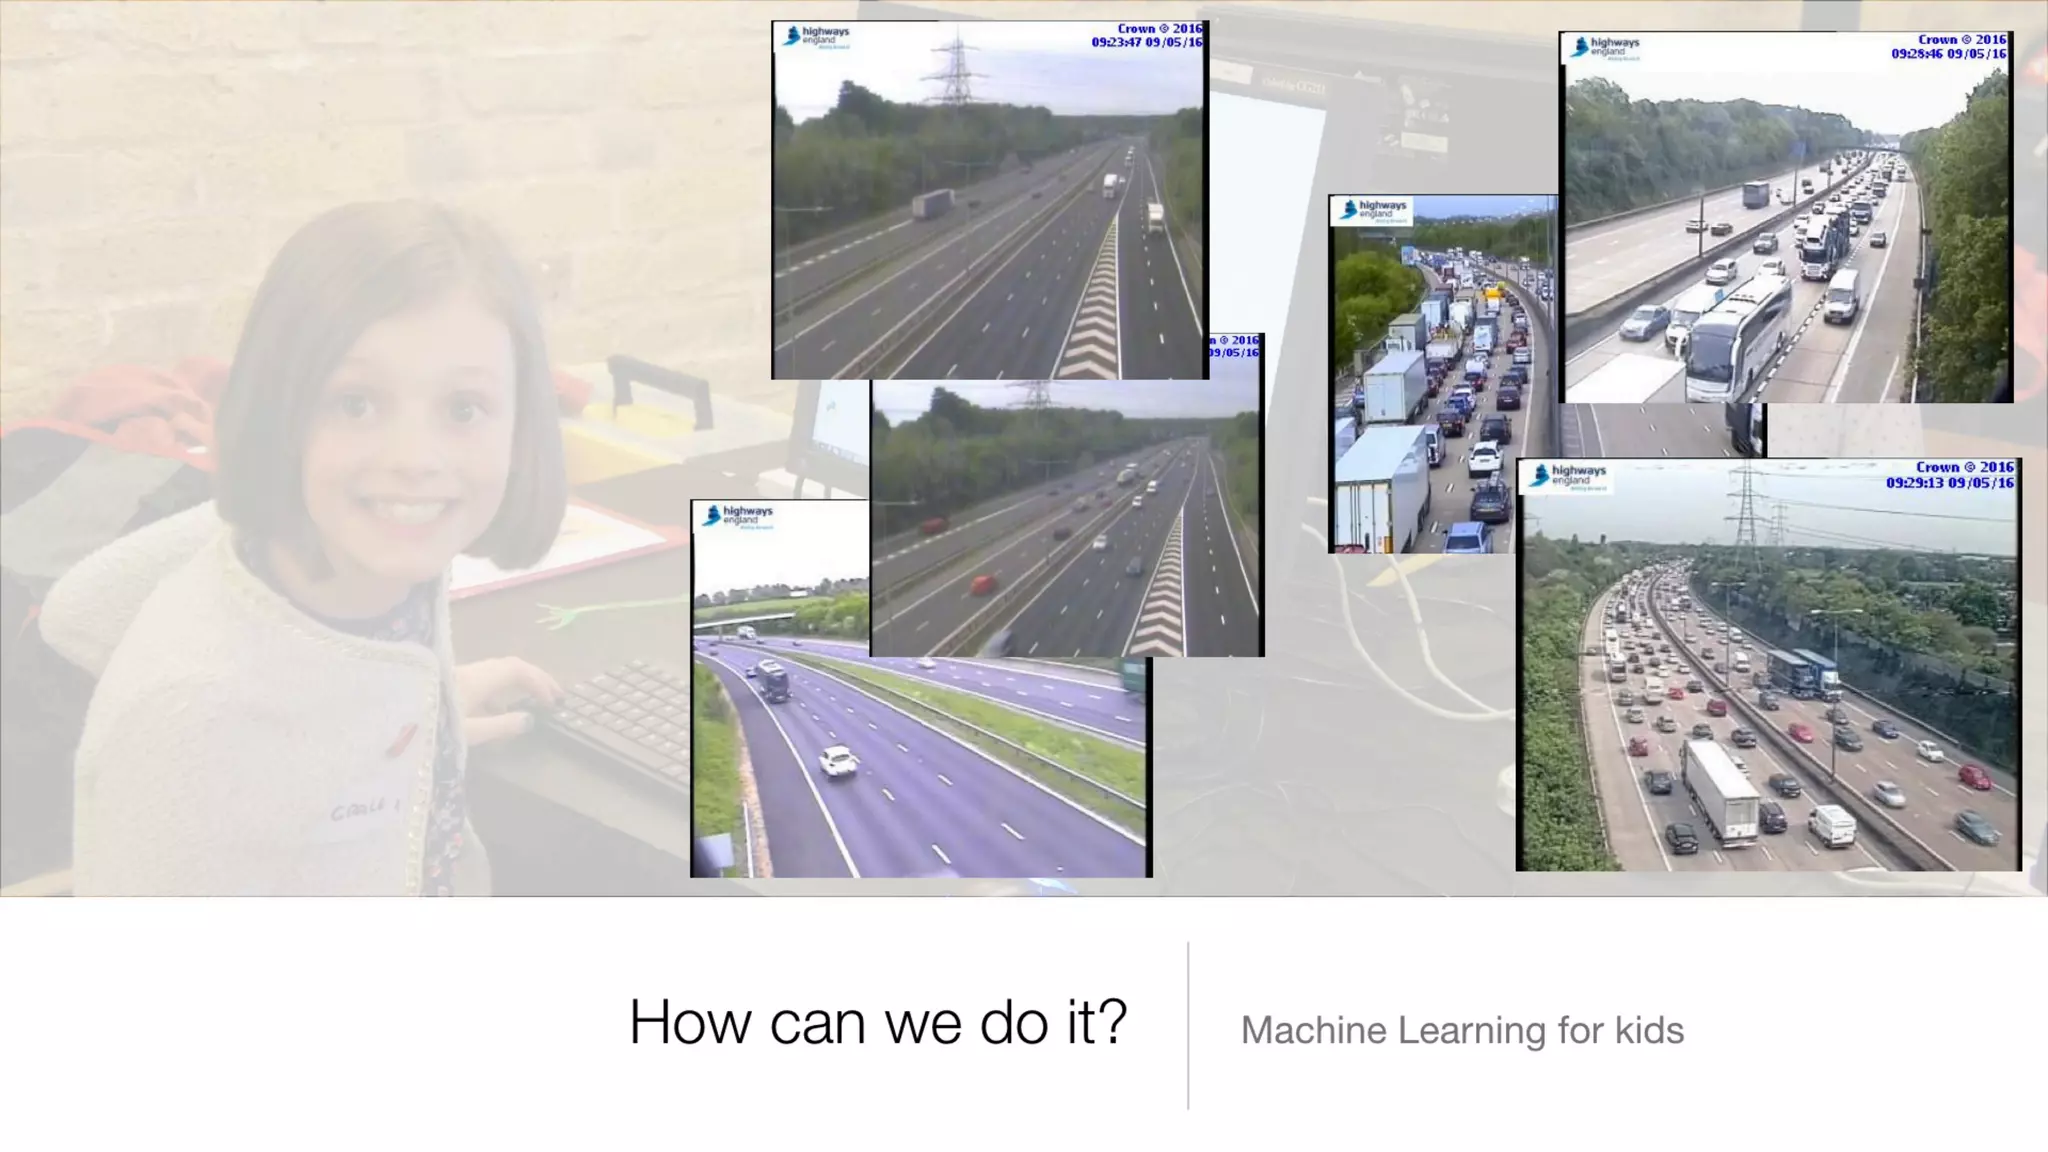Click Highways England logo on 09:23:47 photo
The image size is (2048, 1152).
coord(817,37)
